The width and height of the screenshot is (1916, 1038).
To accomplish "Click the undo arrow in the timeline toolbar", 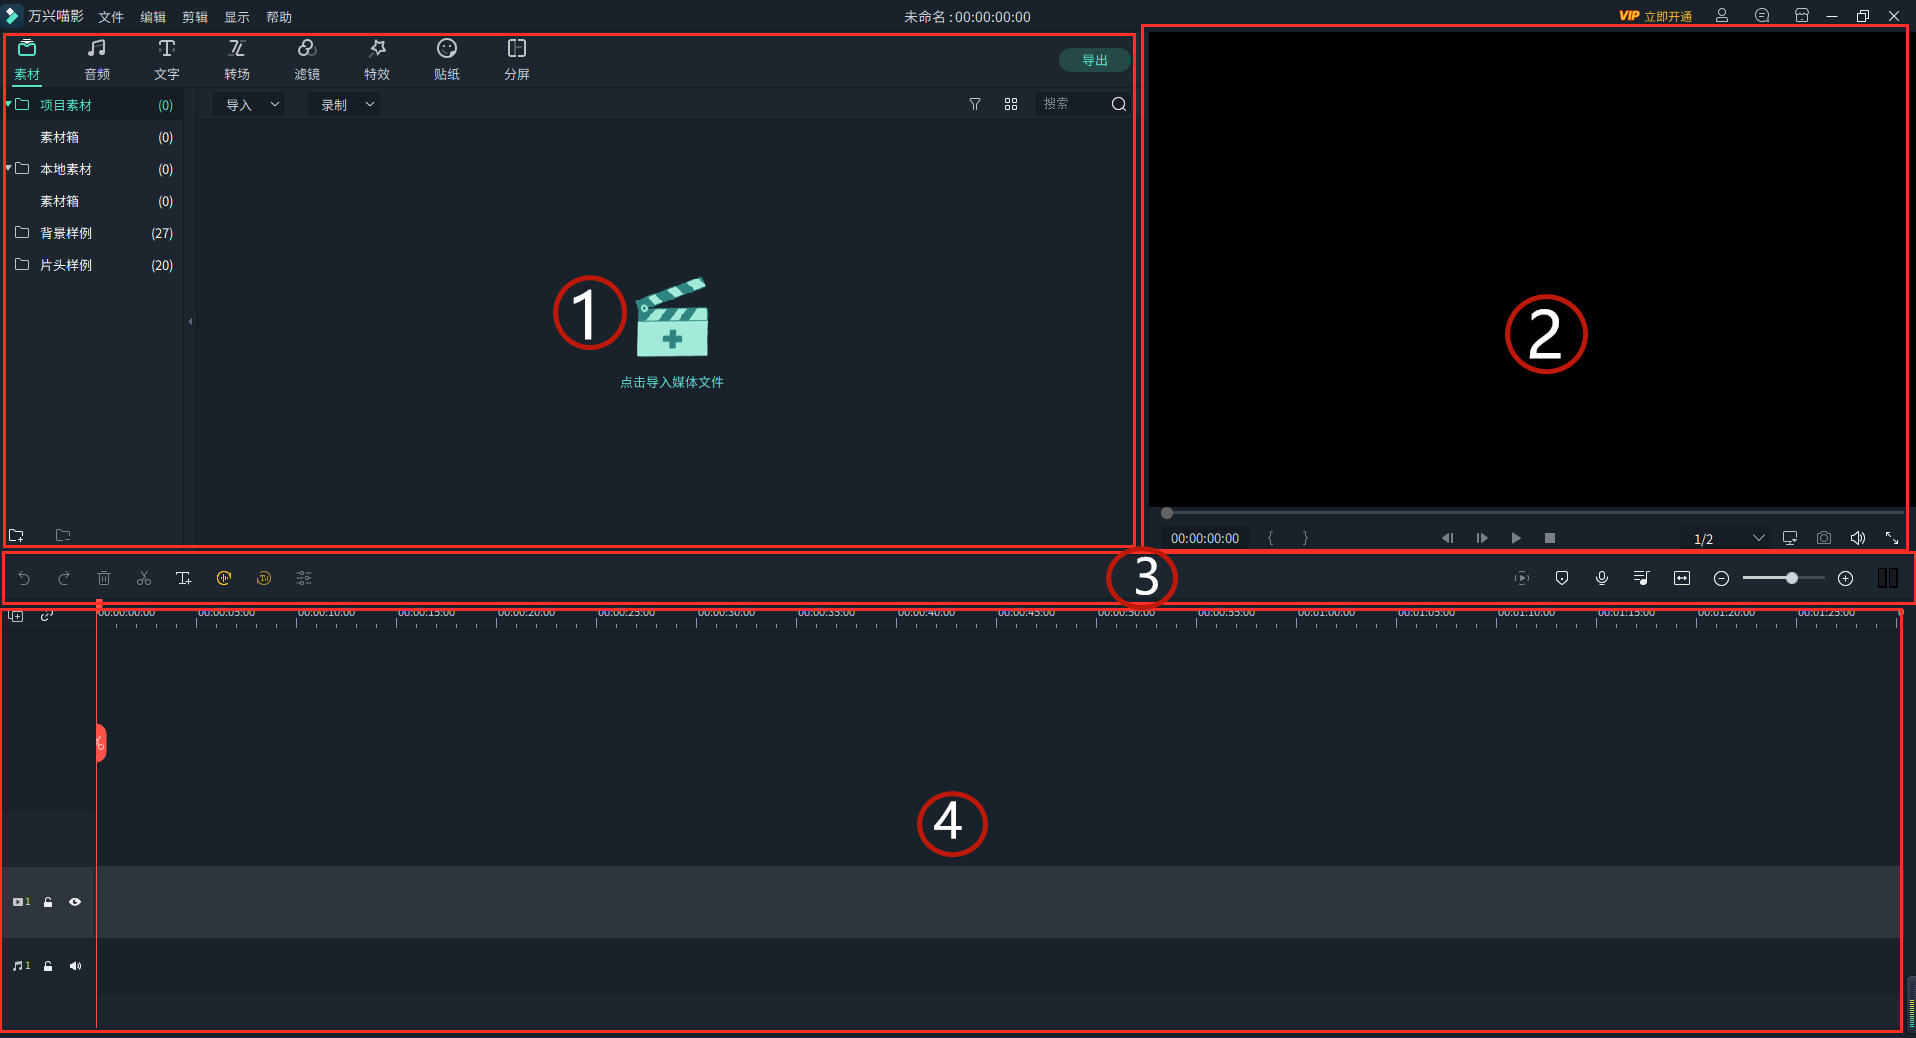I will click(24, 578).
